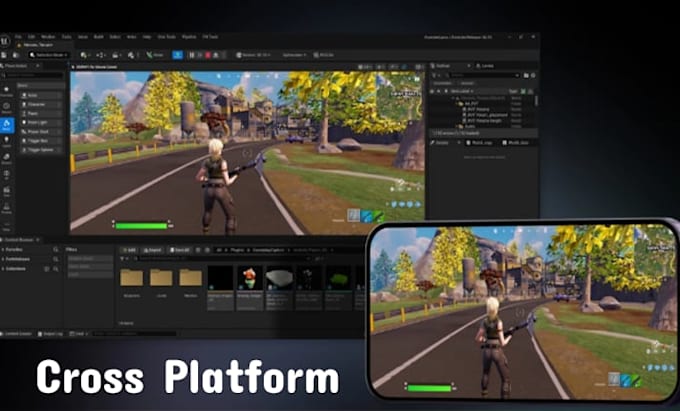Pause the running game session
The width and height of the screenshot is (680, 411).
pos(192,55)
